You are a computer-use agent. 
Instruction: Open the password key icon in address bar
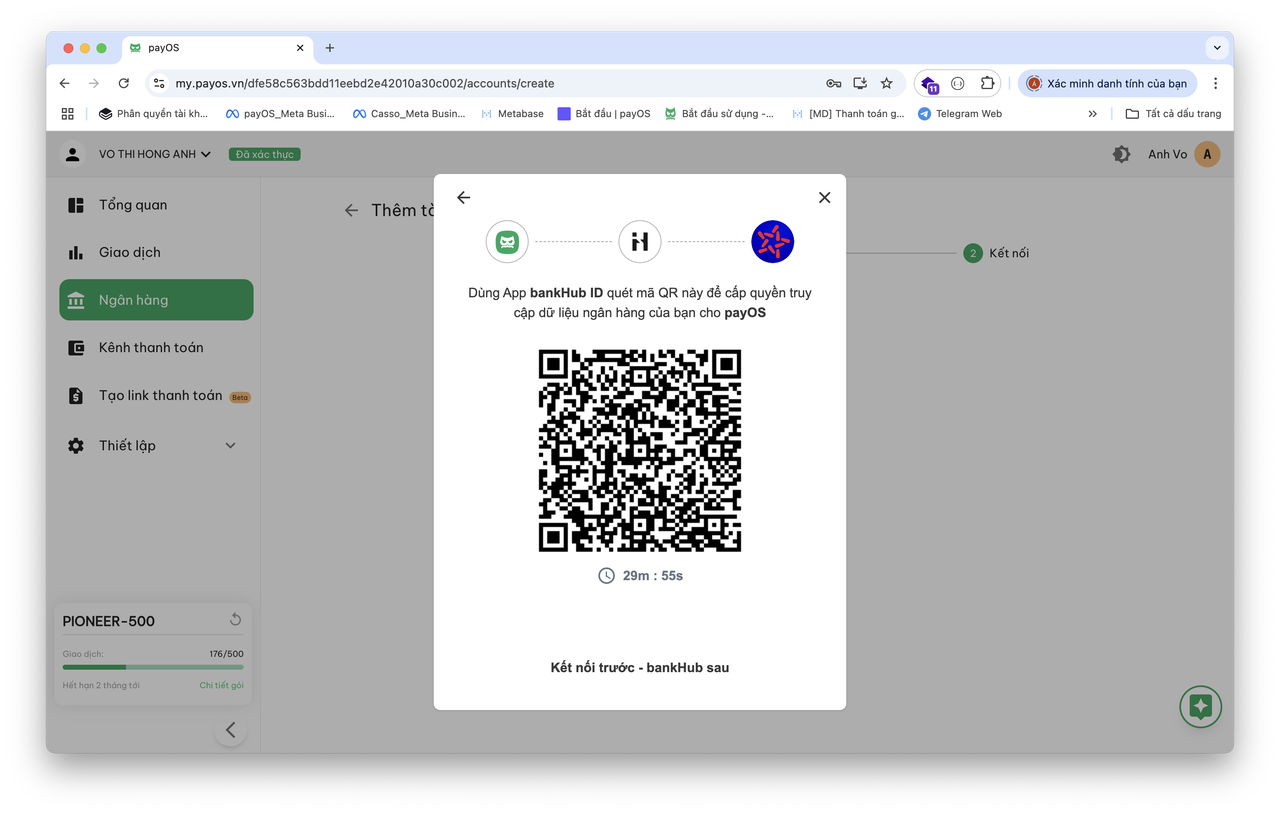(833, 83)
